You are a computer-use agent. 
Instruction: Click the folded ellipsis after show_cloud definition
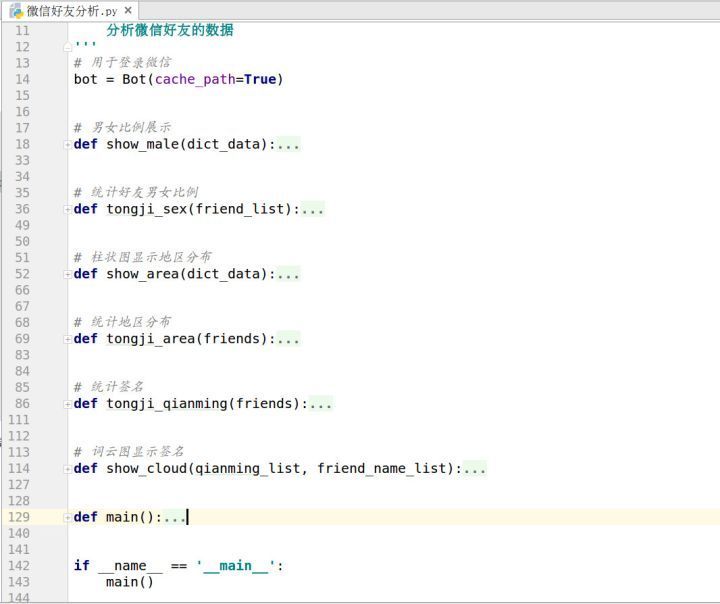pos(474,469)
